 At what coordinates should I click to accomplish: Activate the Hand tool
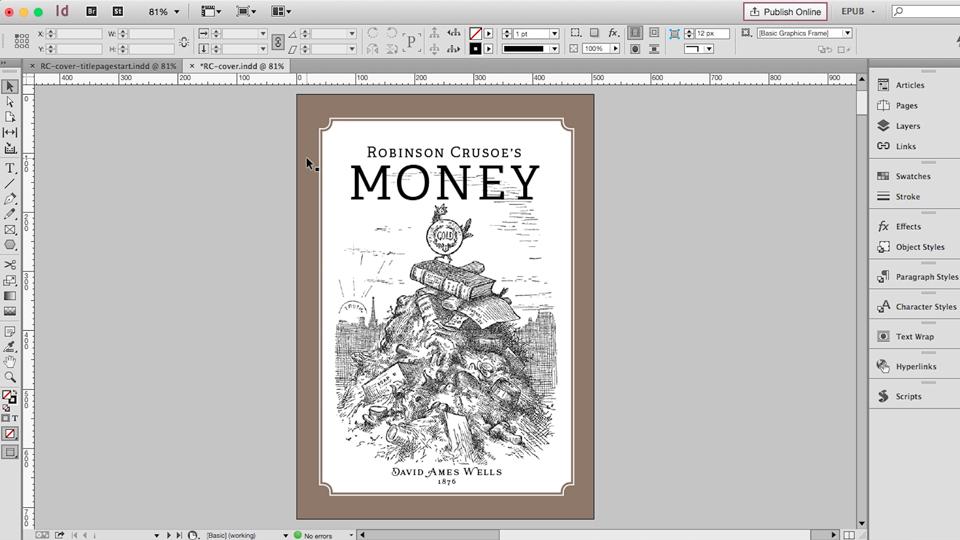coord(10,362)
